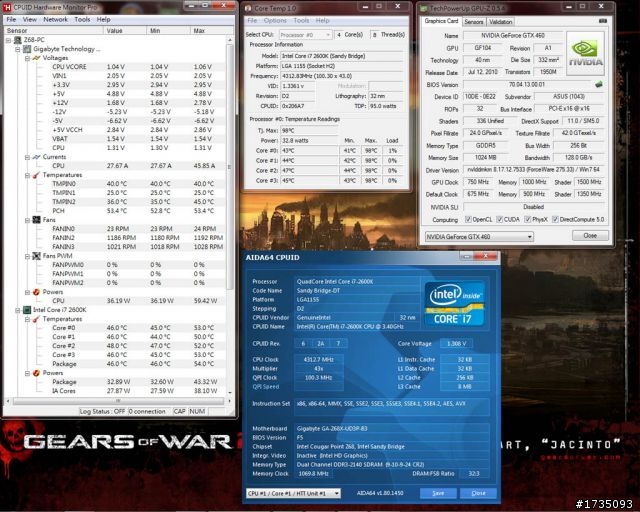Toggle the PhysX checkbox in GPU-Z

pyautogui.click(x=527, y=220)
